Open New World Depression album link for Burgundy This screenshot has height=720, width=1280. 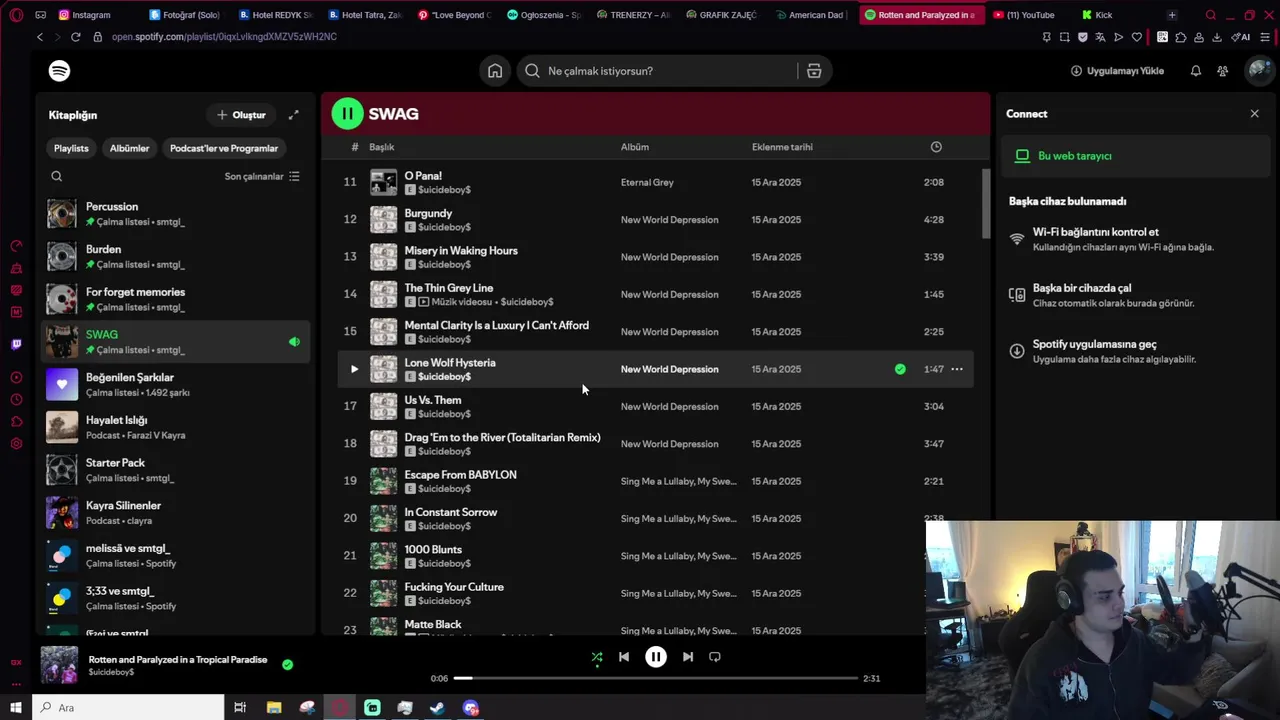670,220
